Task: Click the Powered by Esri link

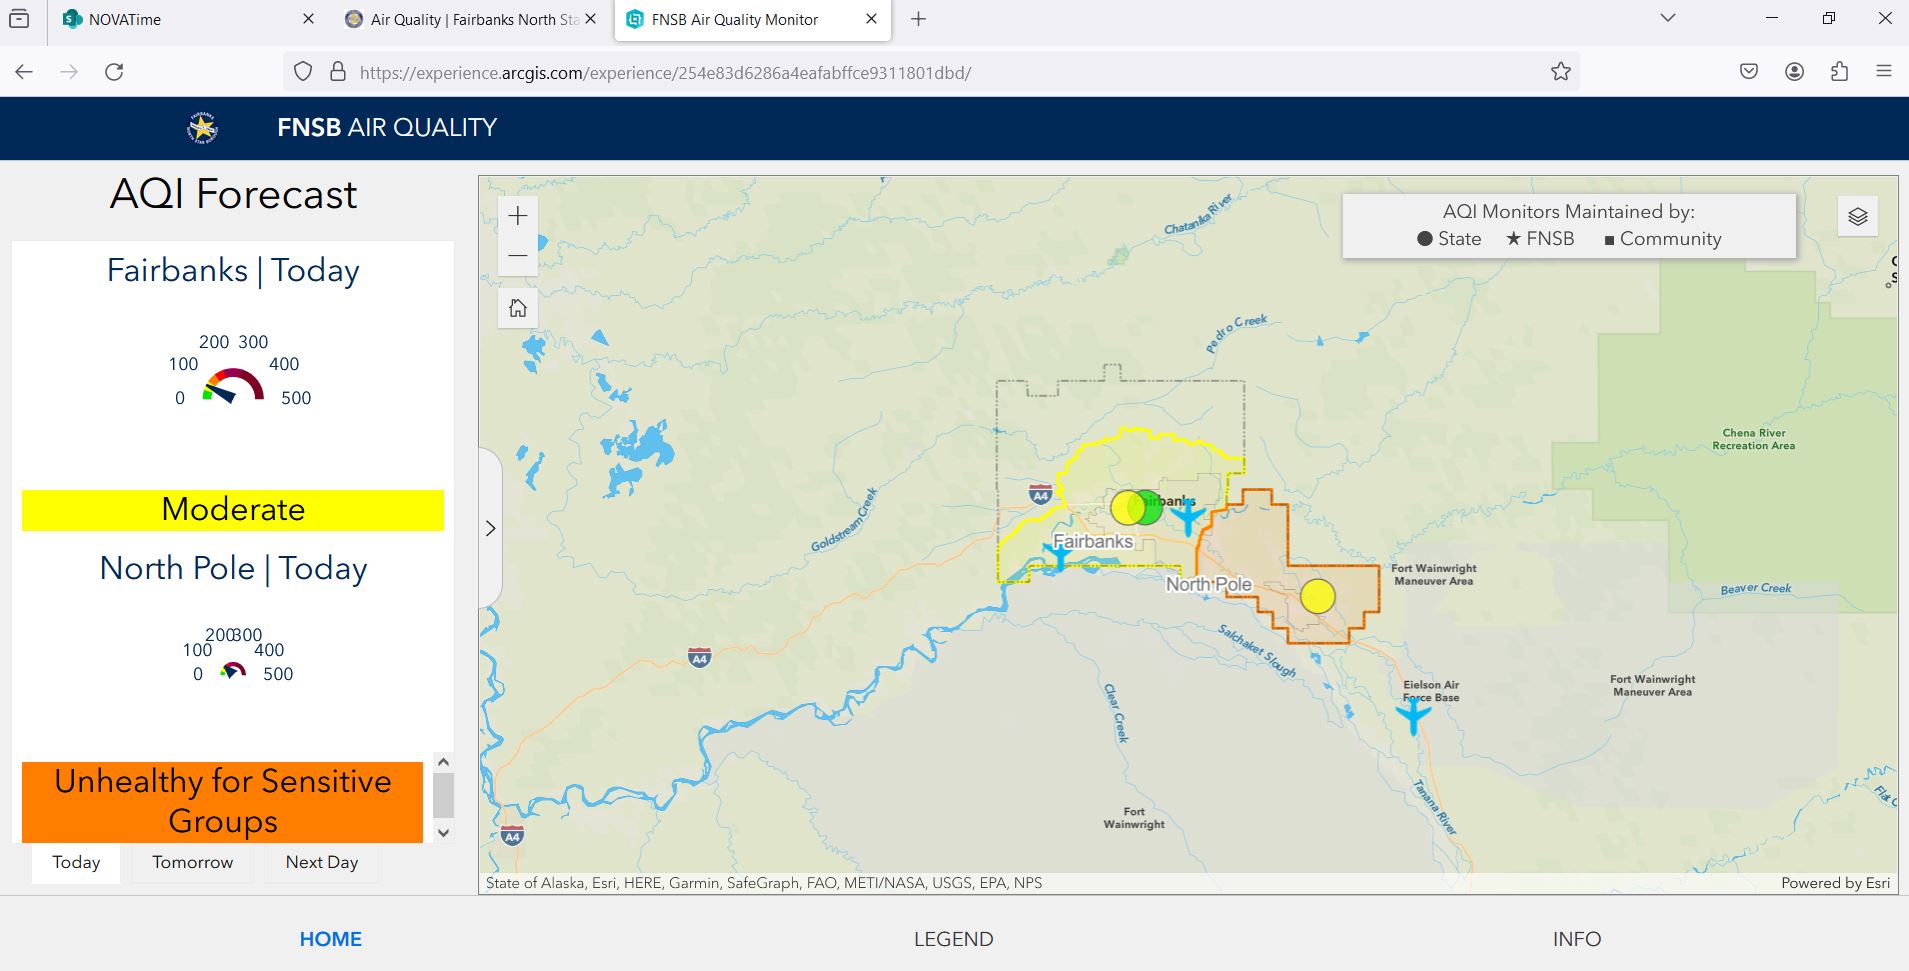Action: 1836,883
